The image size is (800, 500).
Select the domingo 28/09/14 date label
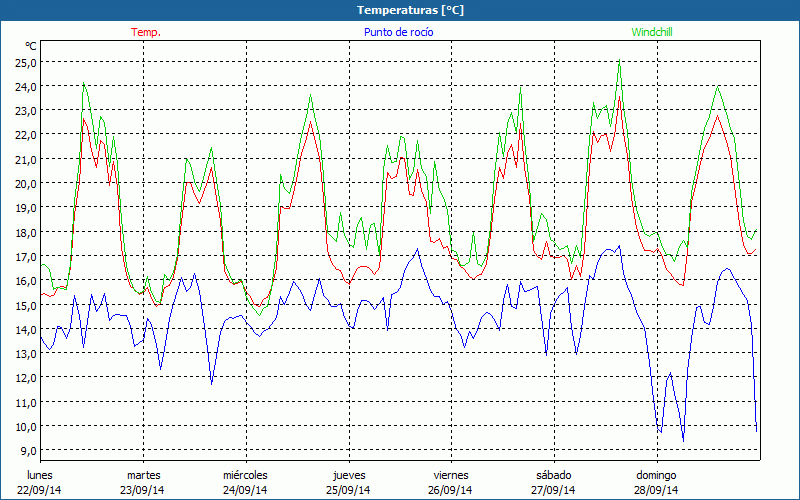click(656, 483)
